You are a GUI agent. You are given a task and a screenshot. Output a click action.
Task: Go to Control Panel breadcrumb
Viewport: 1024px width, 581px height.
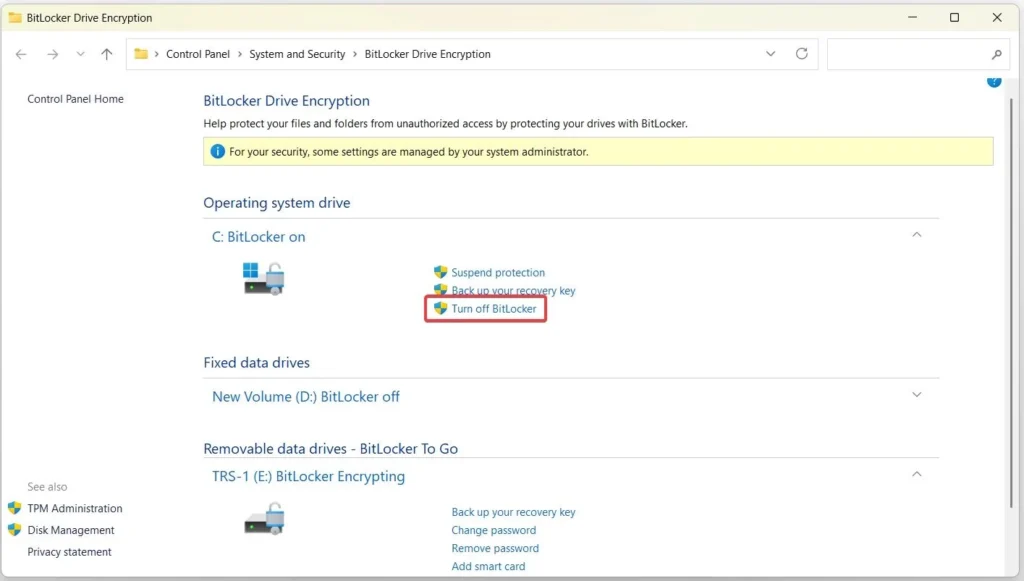198,54
